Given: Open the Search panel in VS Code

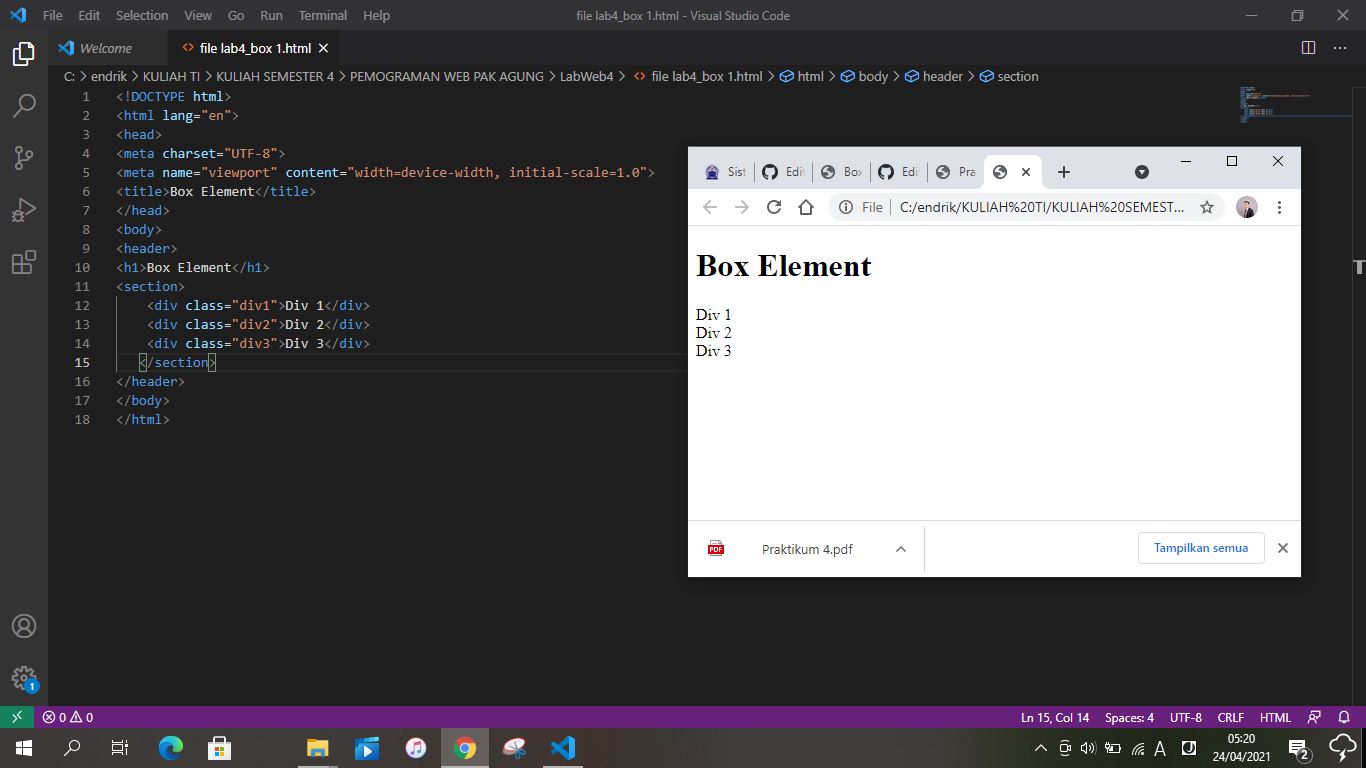Looking at the screenshot, I should pyautogui.click(x=23, y=105).
